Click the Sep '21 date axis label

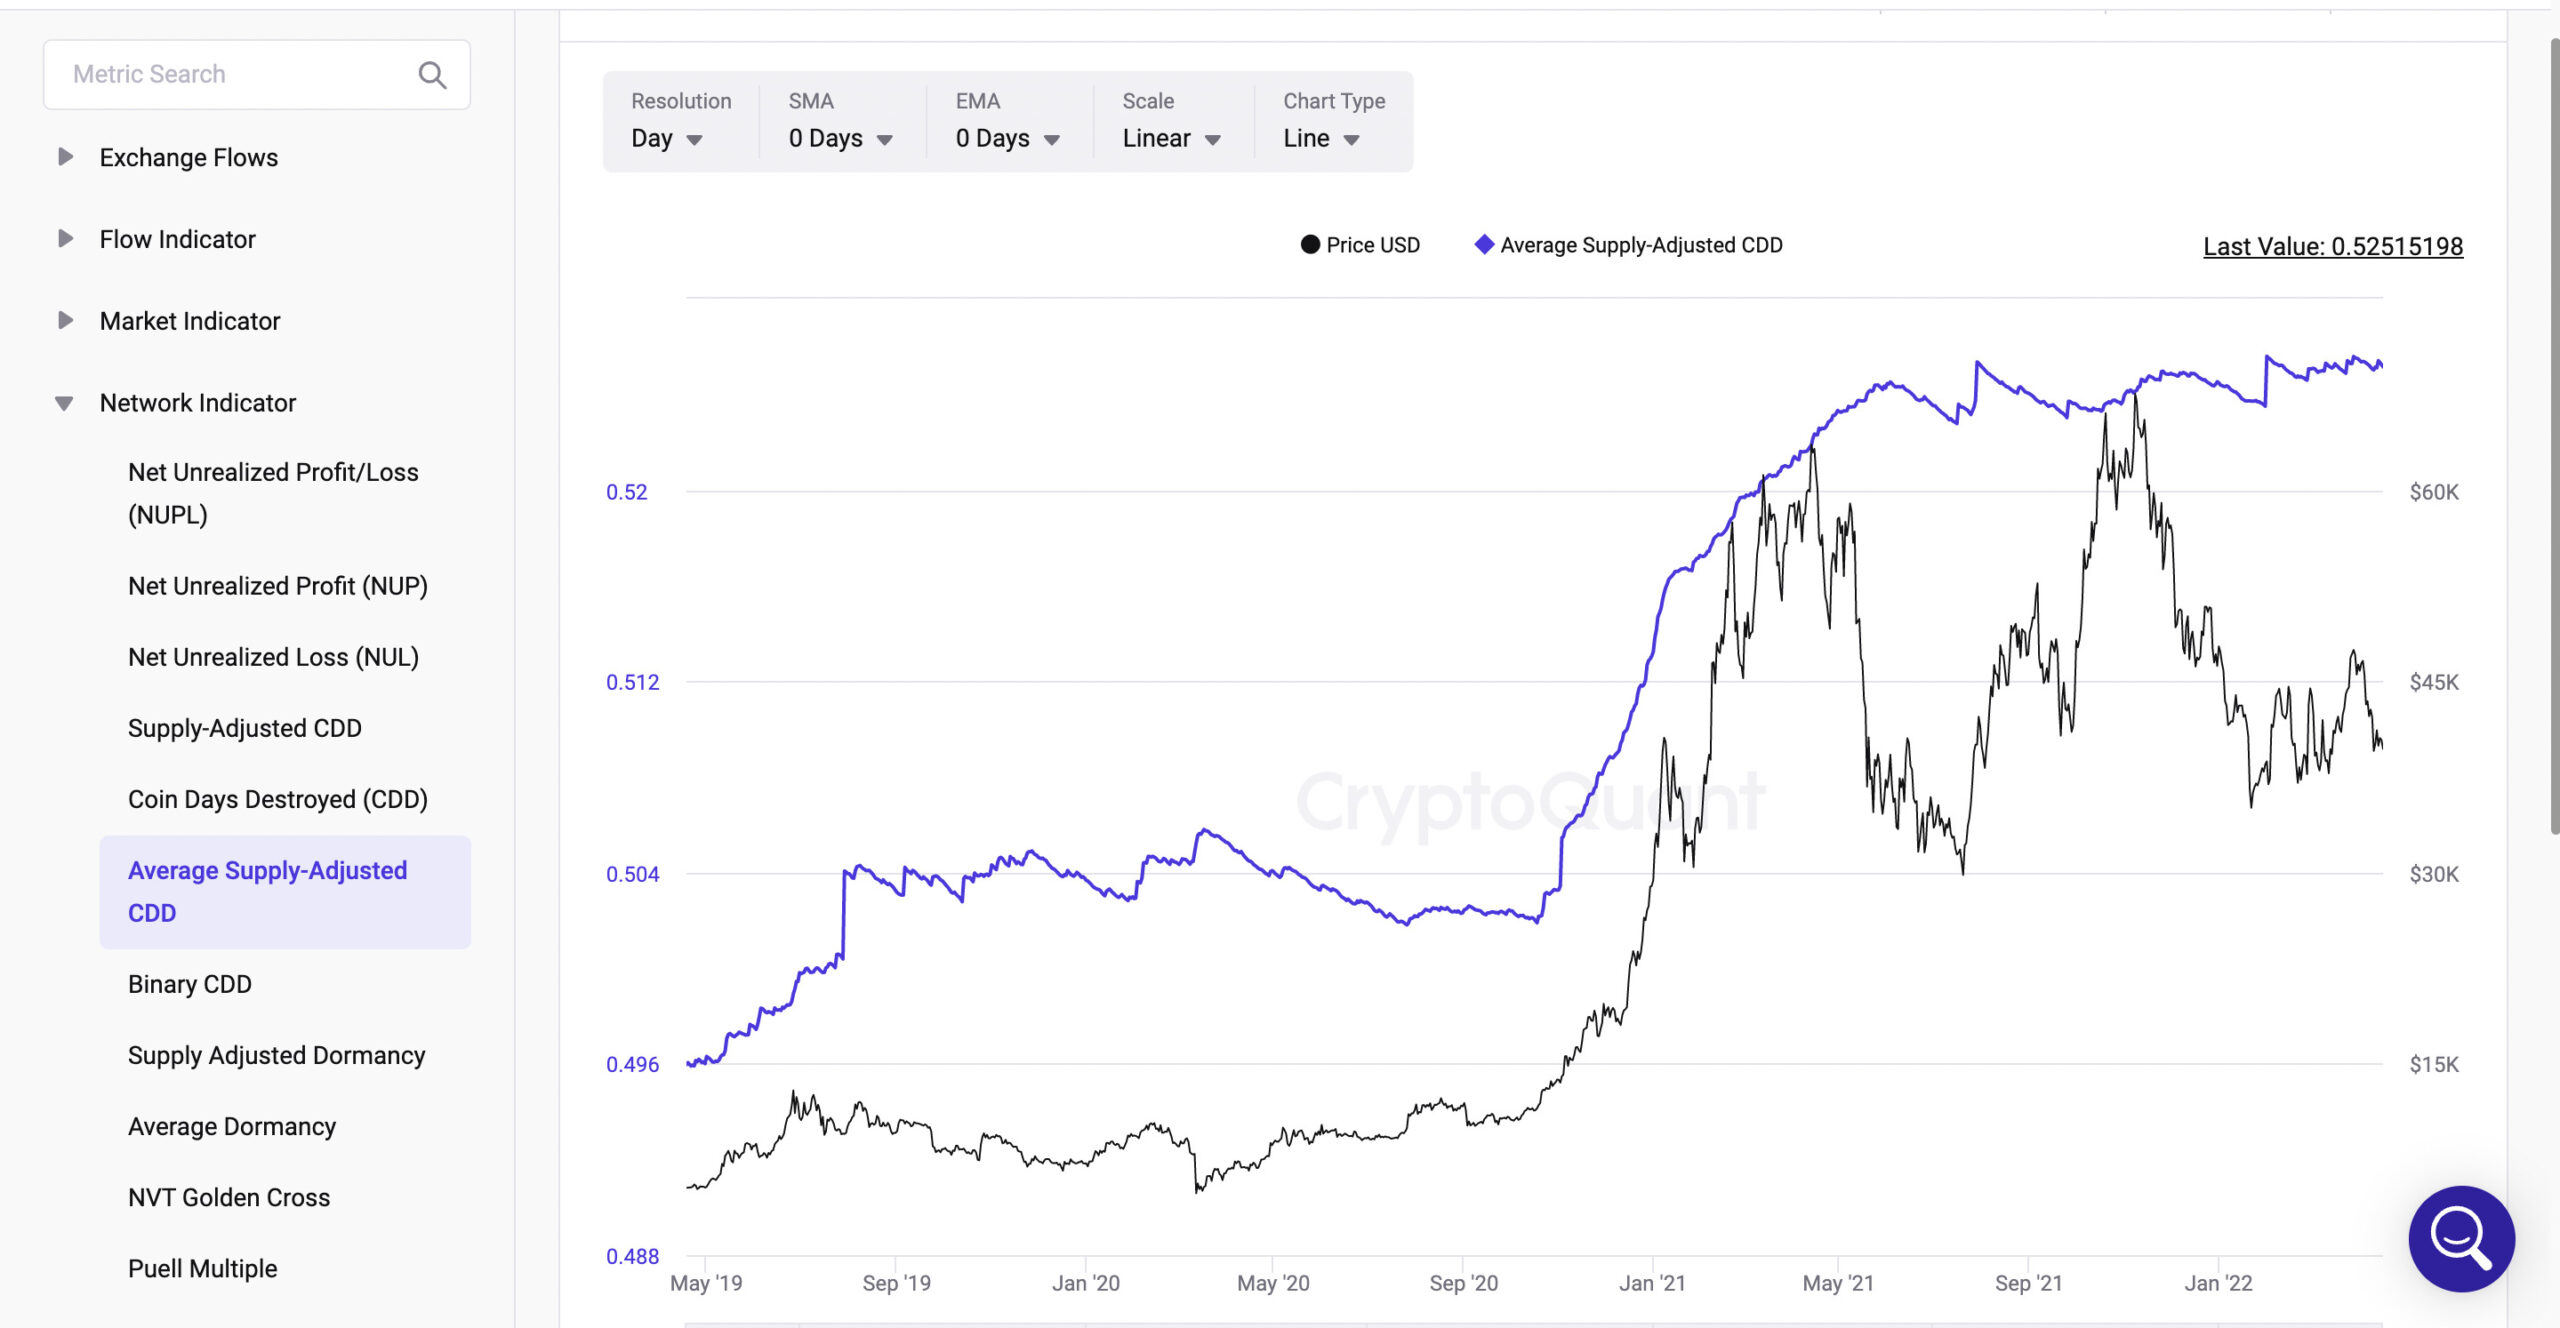[x=2028, y=1283]
